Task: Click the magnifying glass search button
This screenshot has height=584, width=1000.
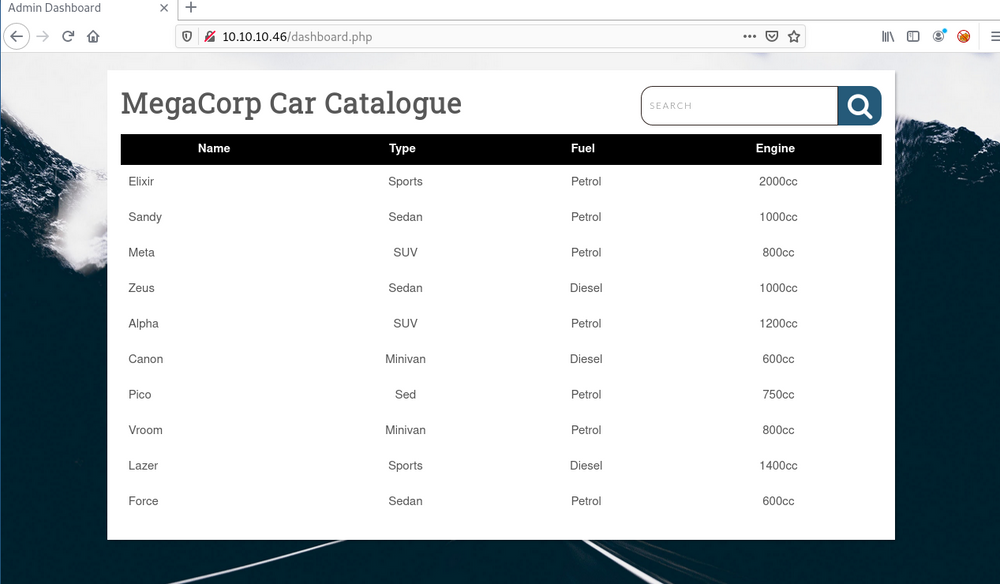Action: [859, 106]
